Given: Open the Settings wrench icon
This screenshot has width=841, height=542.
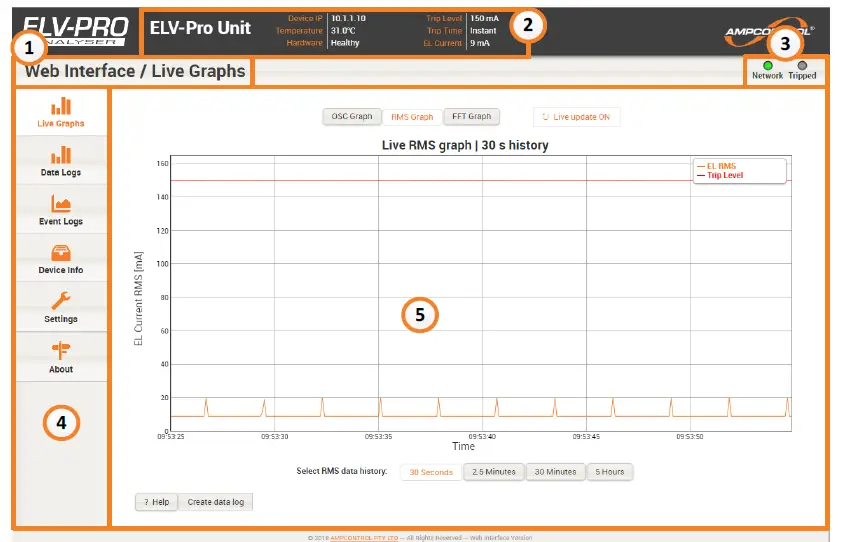Looking at the screenshot, I should pos(61,301).
